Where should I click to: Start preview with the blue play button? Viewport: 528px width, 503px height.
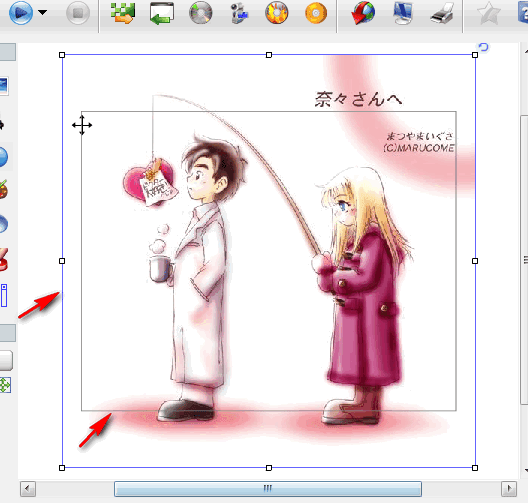tap(21, 13)
